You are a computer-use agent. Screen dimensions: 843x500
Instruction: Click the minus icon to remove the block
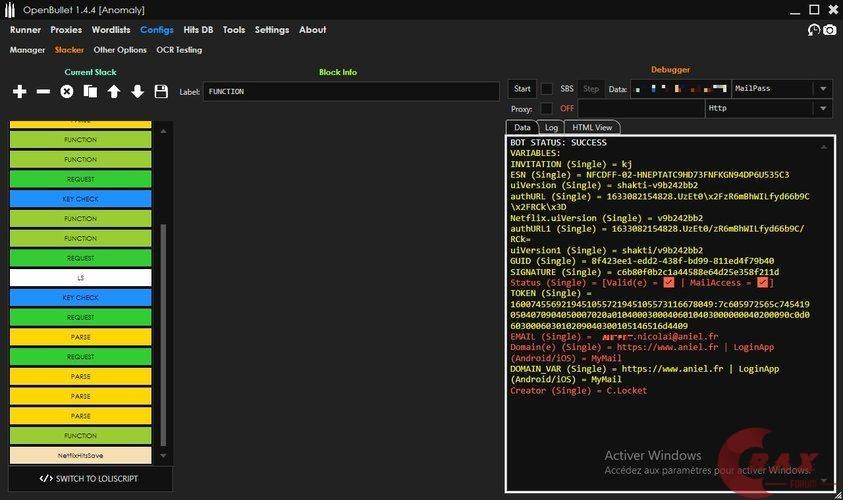point(43,92)
